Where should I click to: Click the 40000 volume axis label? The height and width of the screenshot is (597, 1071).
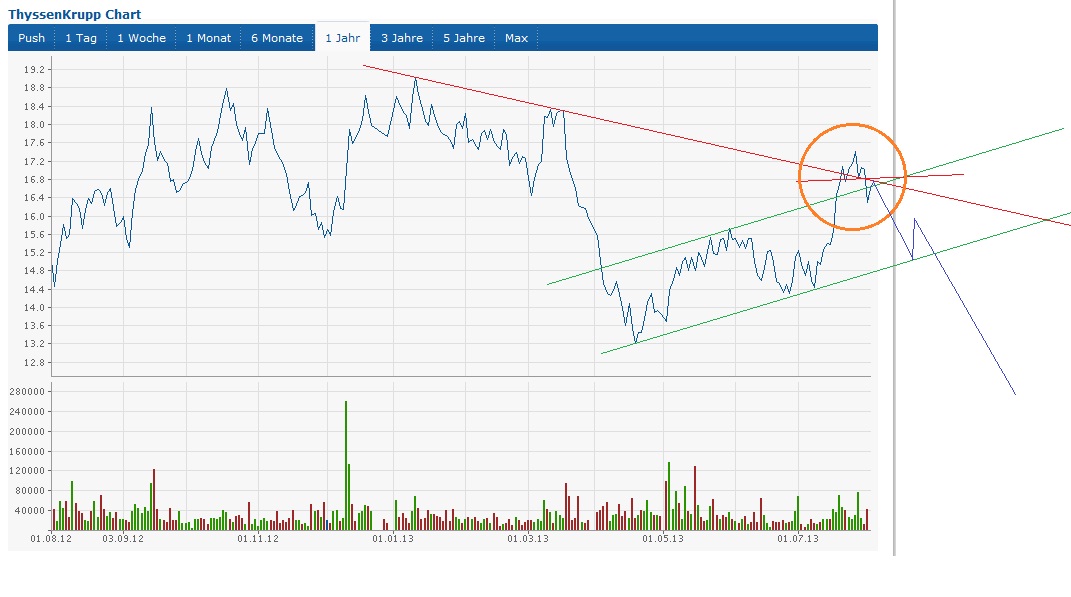29,511
